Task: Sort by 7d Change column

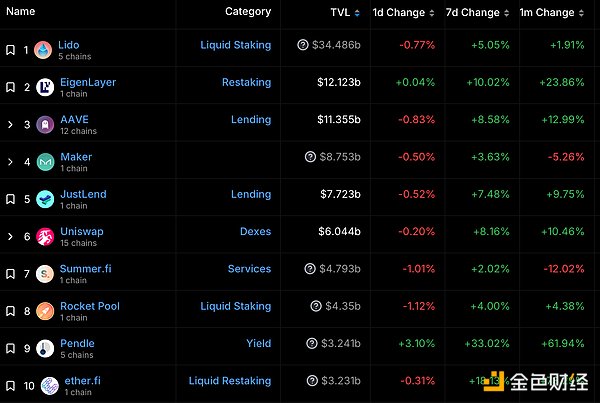Action: pyautogui.click(x=475, y=13)
